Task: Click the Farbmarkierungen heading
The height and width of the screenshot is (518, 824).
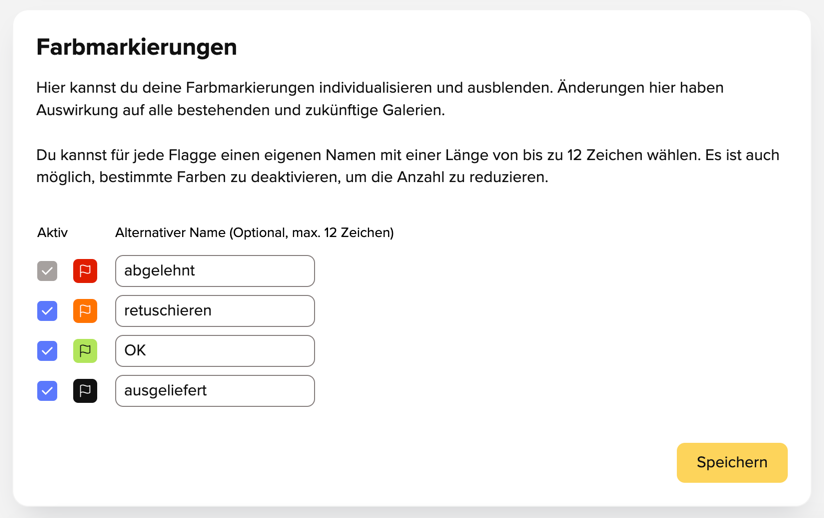Action: click(x=137, y=47)
